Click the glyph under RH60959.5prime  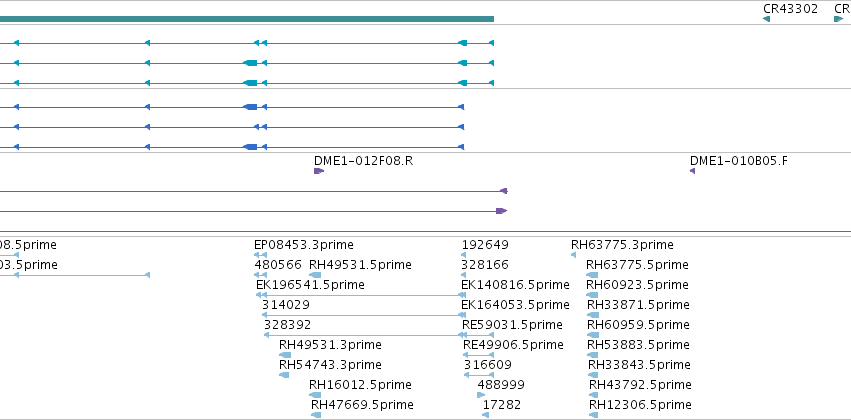pos(593,335)
